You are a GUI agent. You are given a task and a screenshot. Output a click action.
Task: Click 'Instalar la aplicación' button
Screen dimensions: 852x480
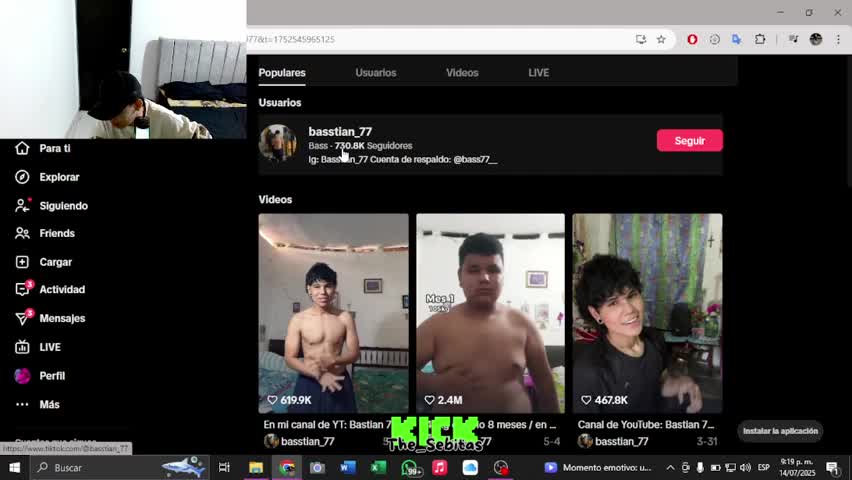point(780,431)
